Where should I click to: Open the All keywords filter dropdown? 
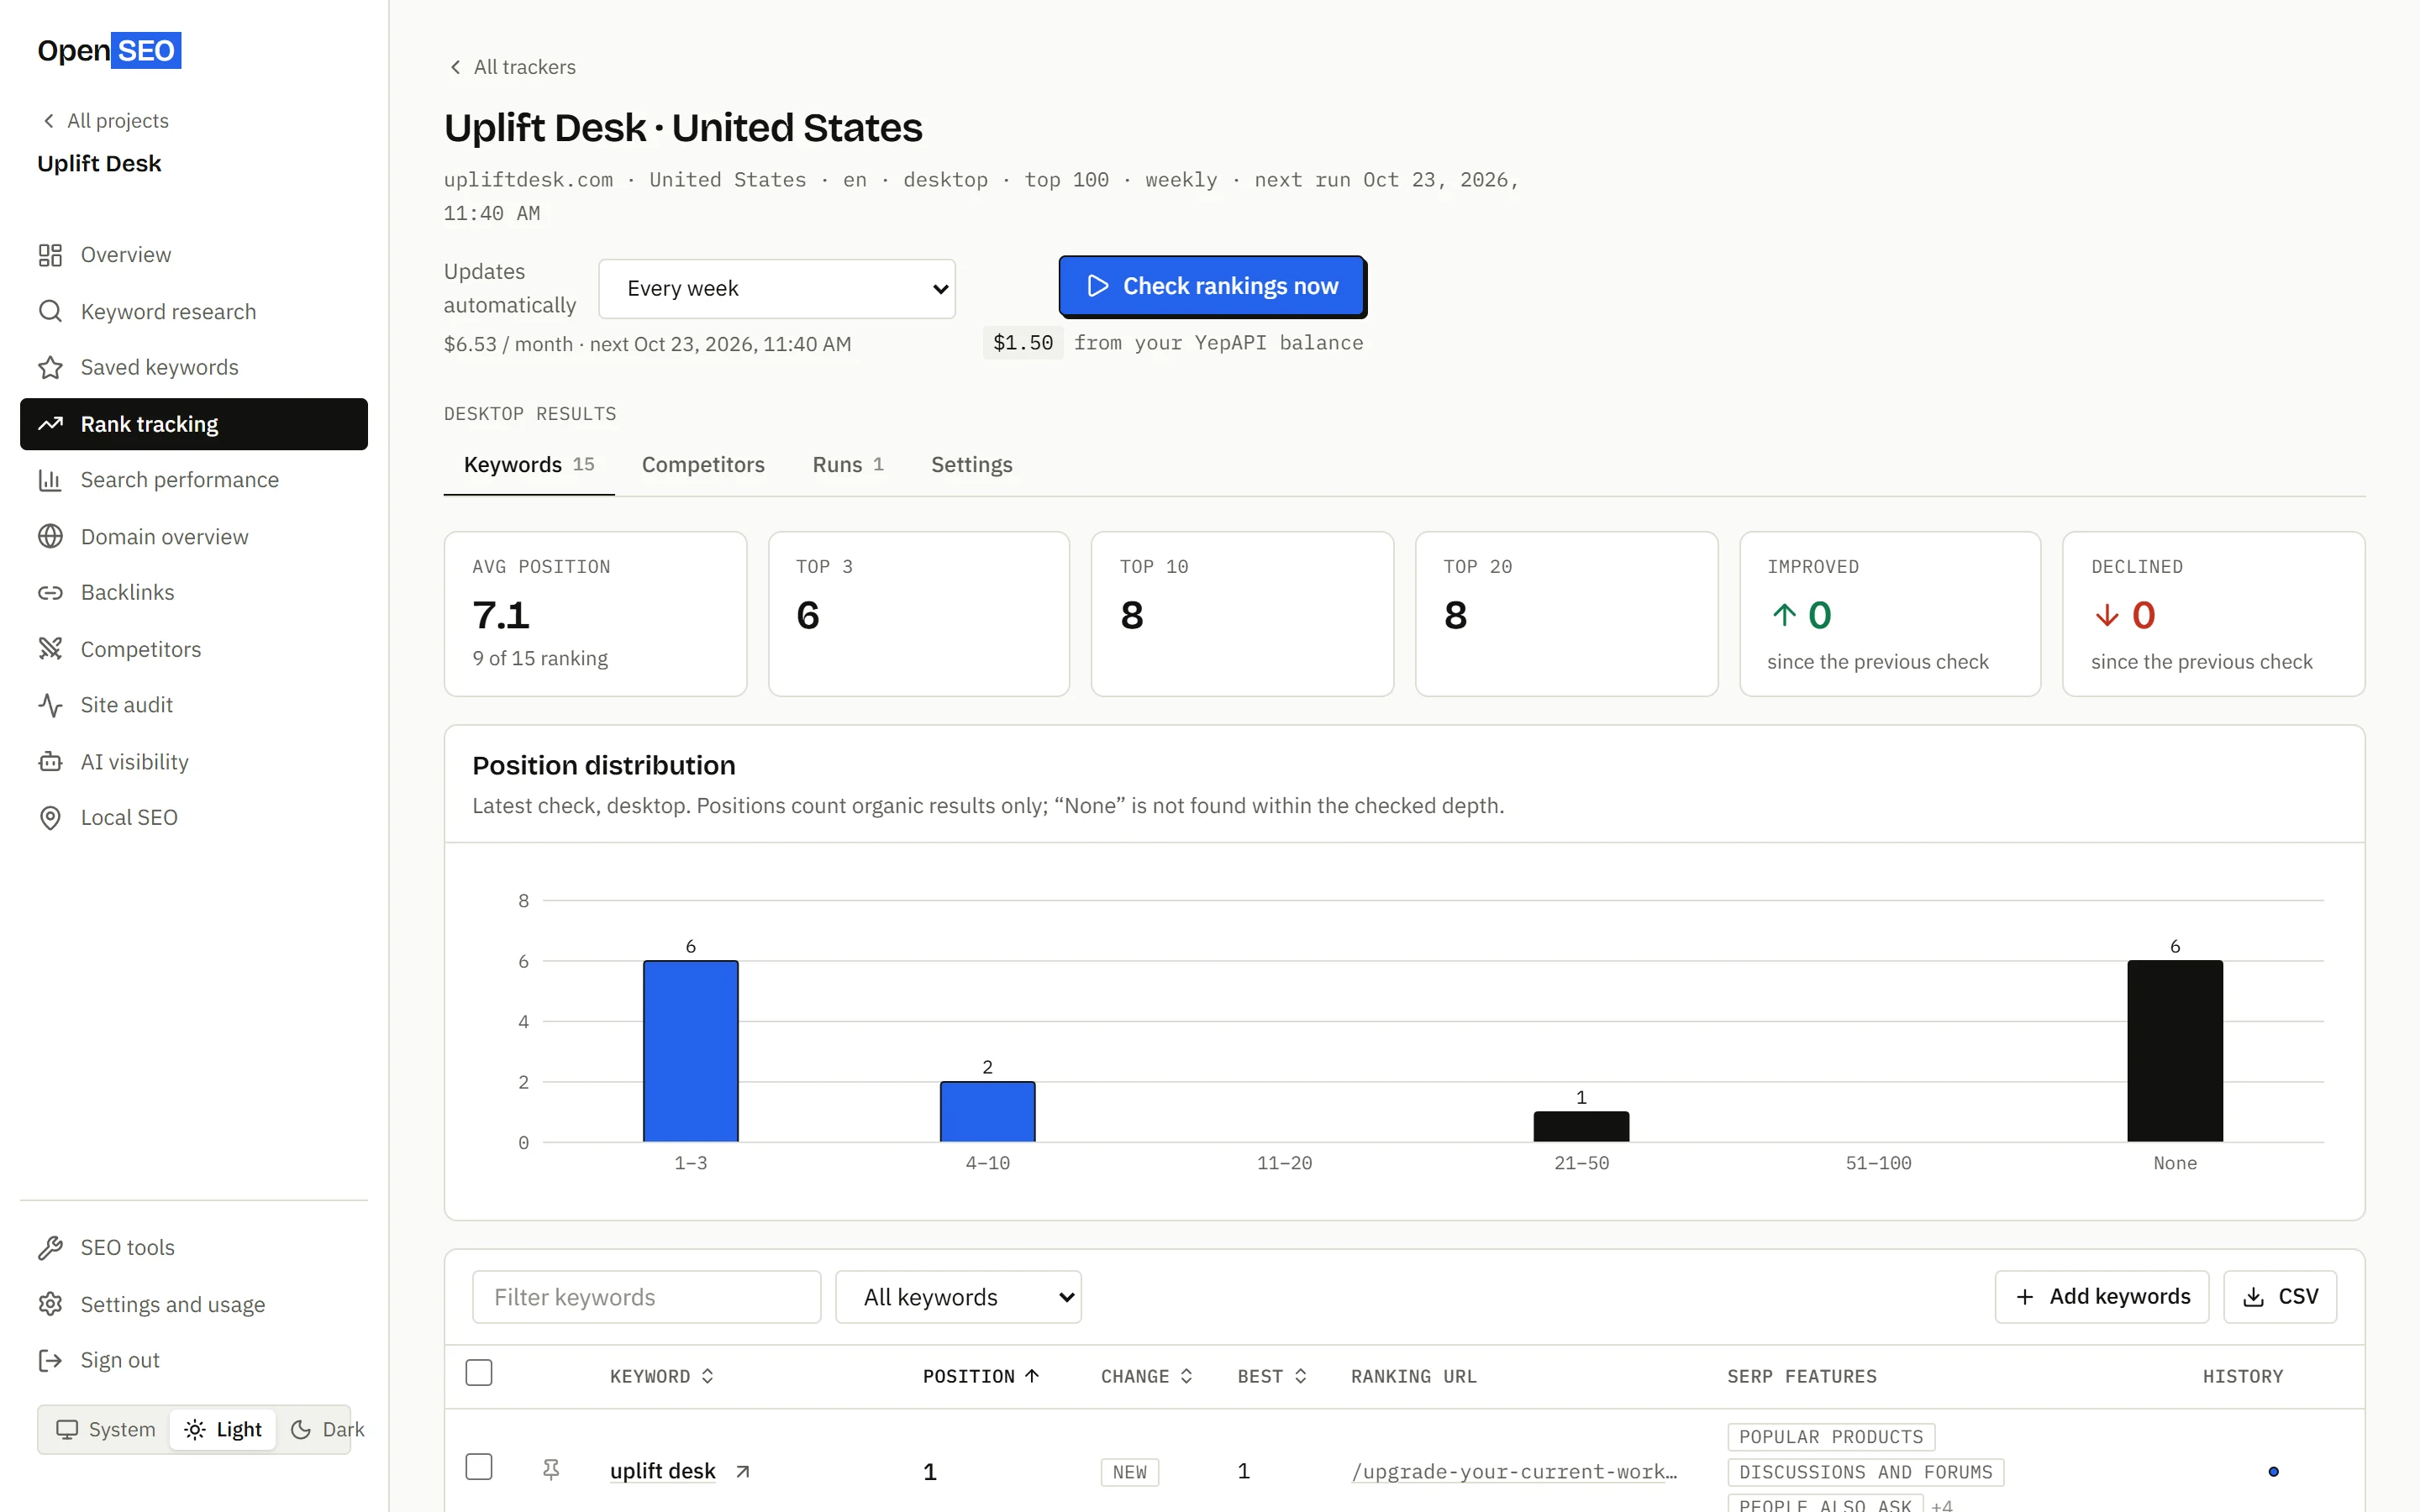pos(958,1297)
